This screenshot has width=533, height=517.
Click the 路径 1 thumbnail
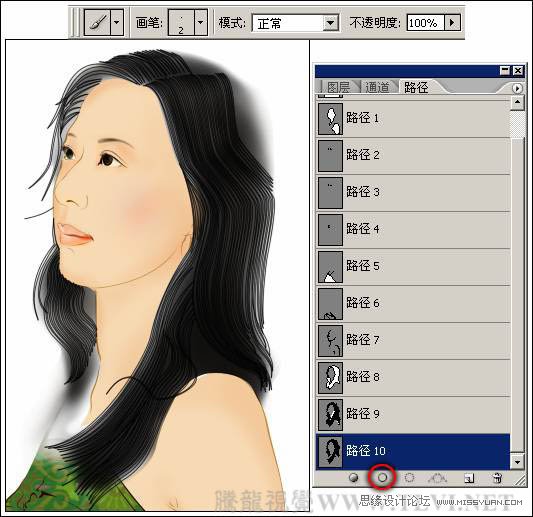click(x=330, y=119)
